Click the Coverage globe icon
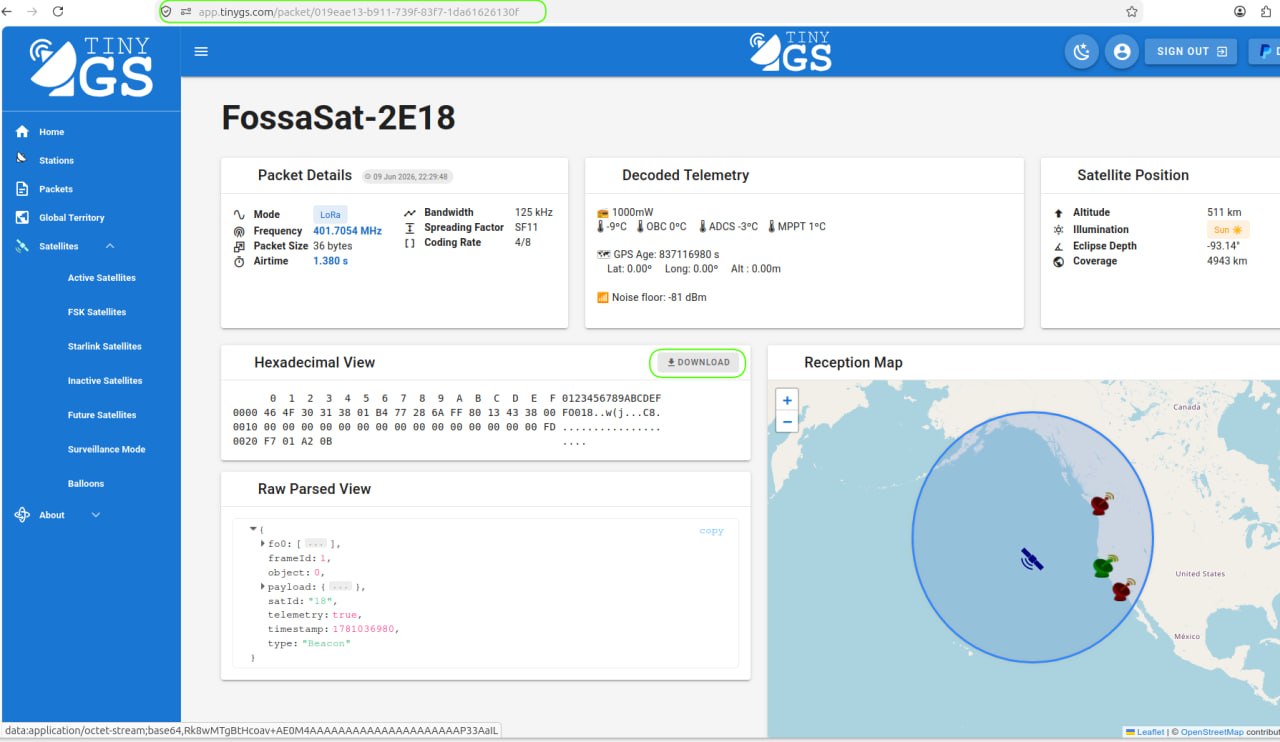Screen dimensions: 1280x742 click(x=1059, y=261)
